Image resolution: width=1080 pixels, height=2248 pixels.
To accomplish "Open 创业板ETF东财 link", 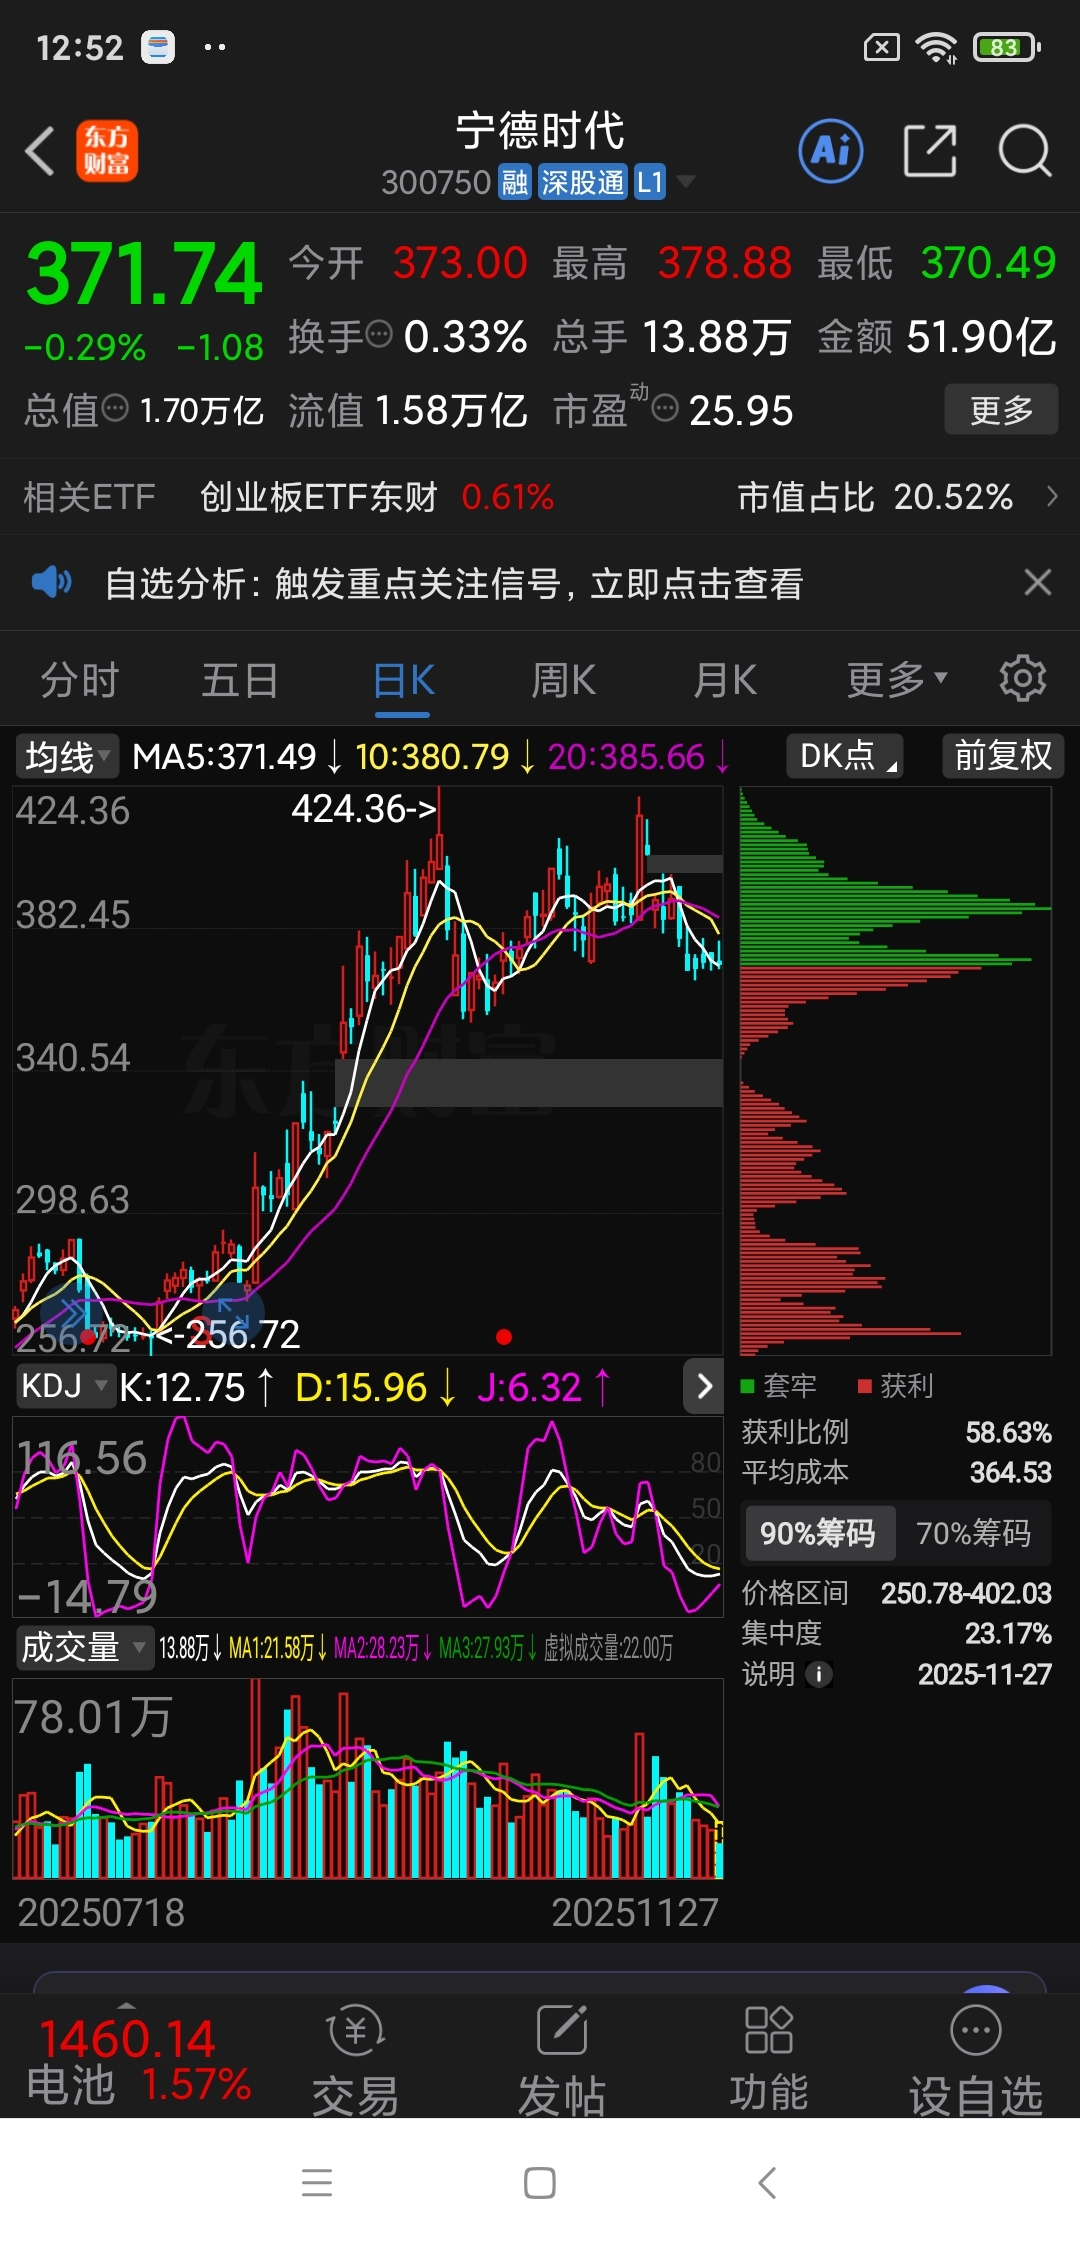I will 319,496.
